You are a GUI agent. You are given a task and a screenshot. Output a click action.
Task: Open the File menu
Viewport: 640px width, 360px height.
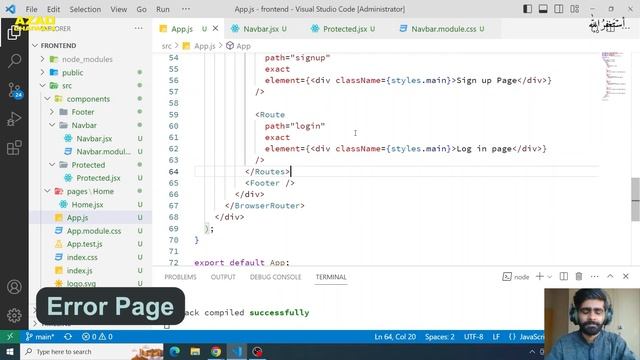coord(31,9)
